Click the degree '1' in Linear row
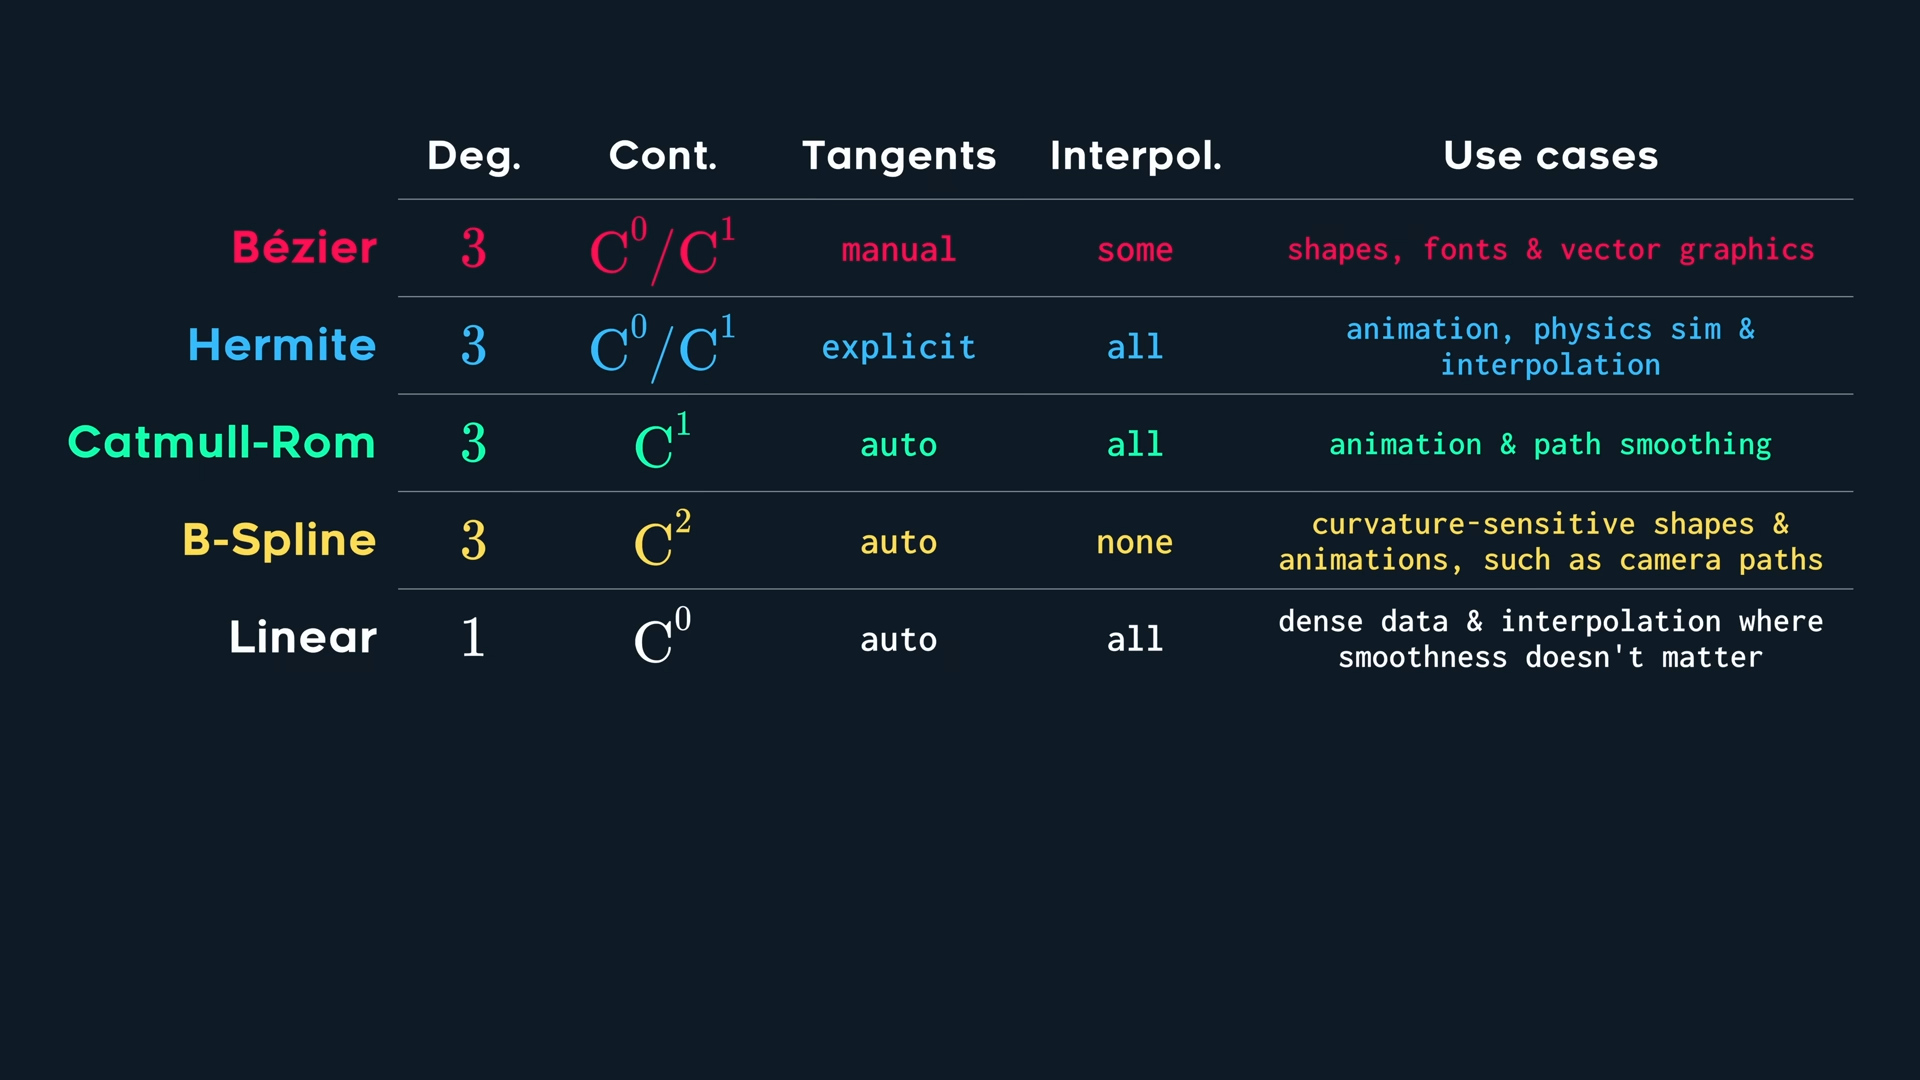 tap(473, 637)
